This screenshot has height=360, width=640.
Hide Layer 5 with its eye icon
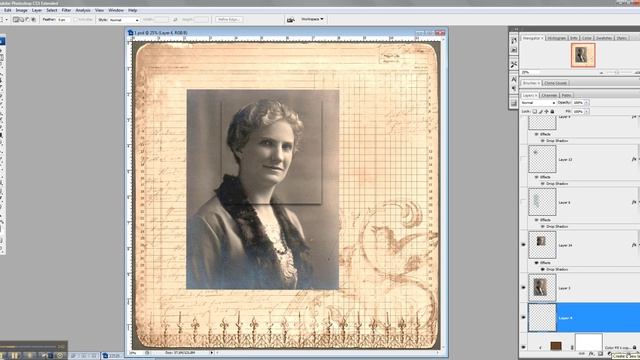[523, 287]
